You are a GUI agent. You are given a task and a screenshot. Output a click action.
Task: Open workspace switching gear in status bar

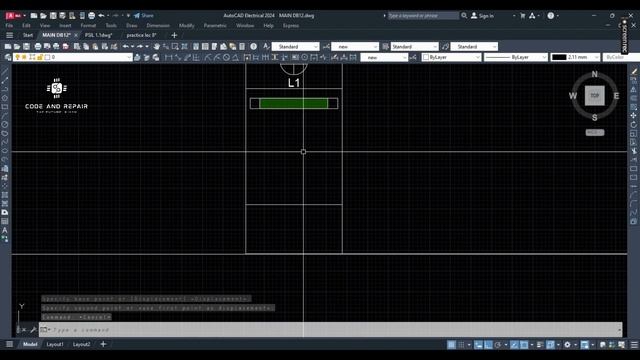567,345
